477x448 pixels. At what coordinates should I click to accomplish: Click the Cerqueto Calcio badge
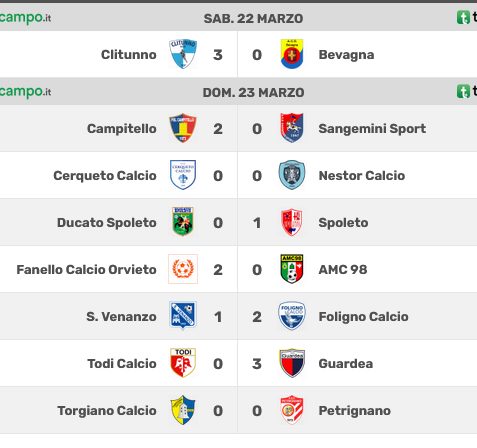[x=183, y=175]
